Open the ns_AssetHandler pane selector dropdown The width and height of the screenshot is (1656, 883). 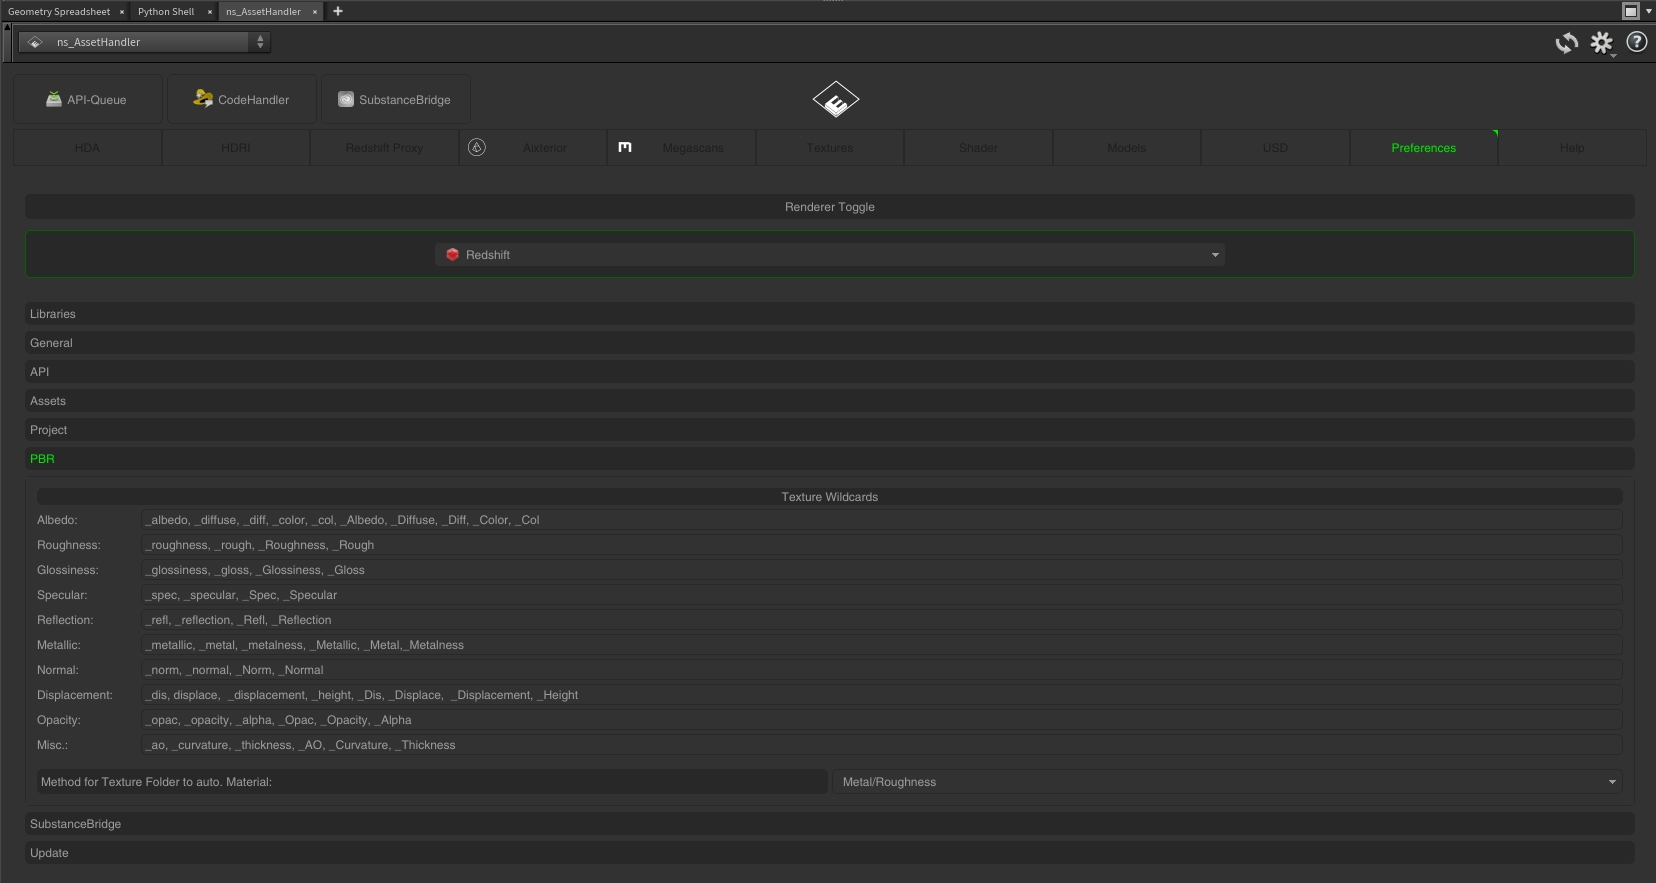[145, 42]
